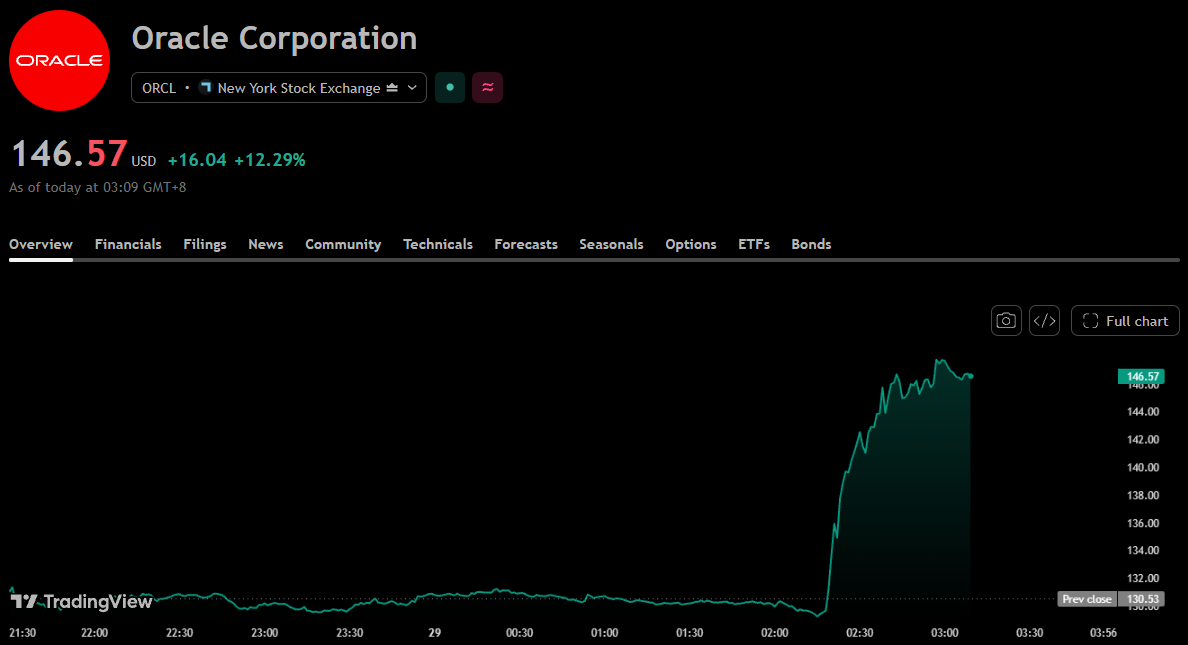The height and width of the screenshot is (645, 1188).
Task: Click the 144.00 price axis label
Action: (1143, 412)
